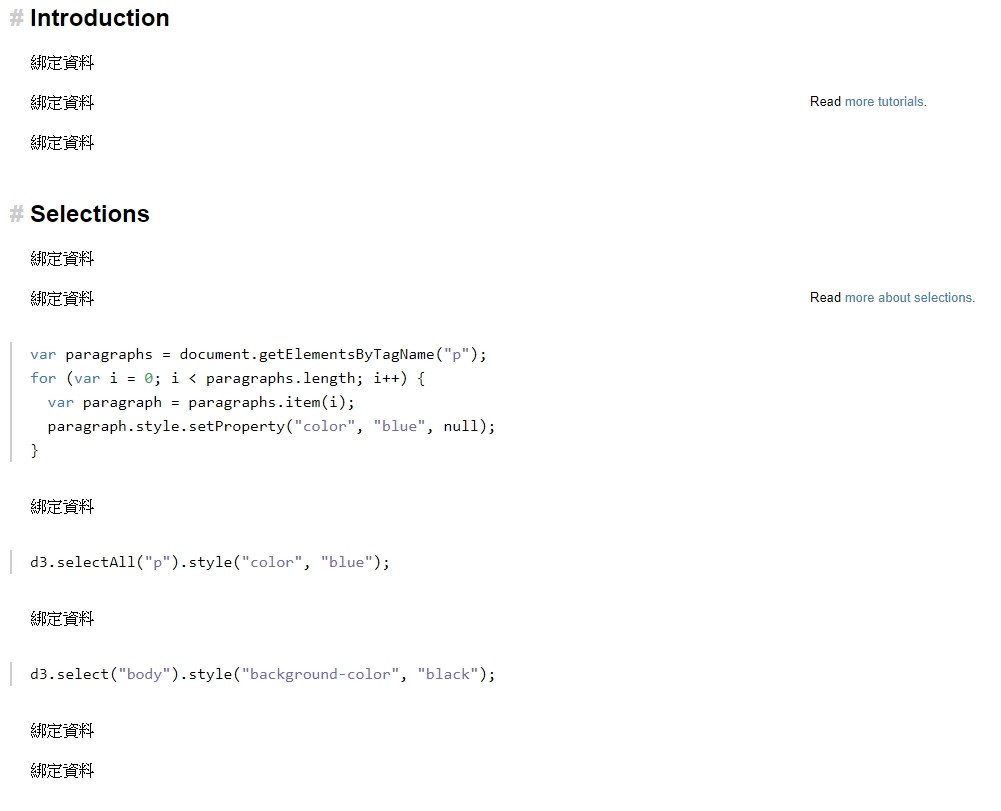Click the getElementsByTagName code line
This screenshot has height=811, width=1001.
[x=258, y=354]
